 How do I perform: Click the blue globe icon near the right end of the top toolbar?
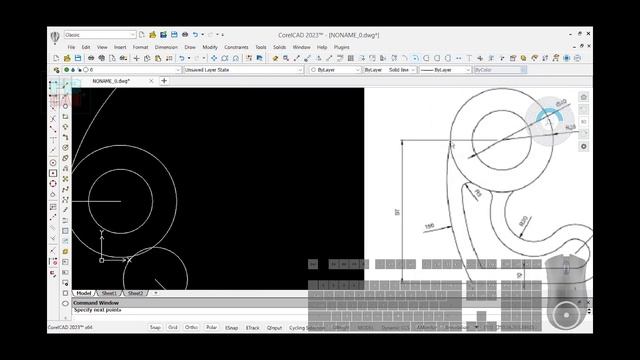[567, 58]
